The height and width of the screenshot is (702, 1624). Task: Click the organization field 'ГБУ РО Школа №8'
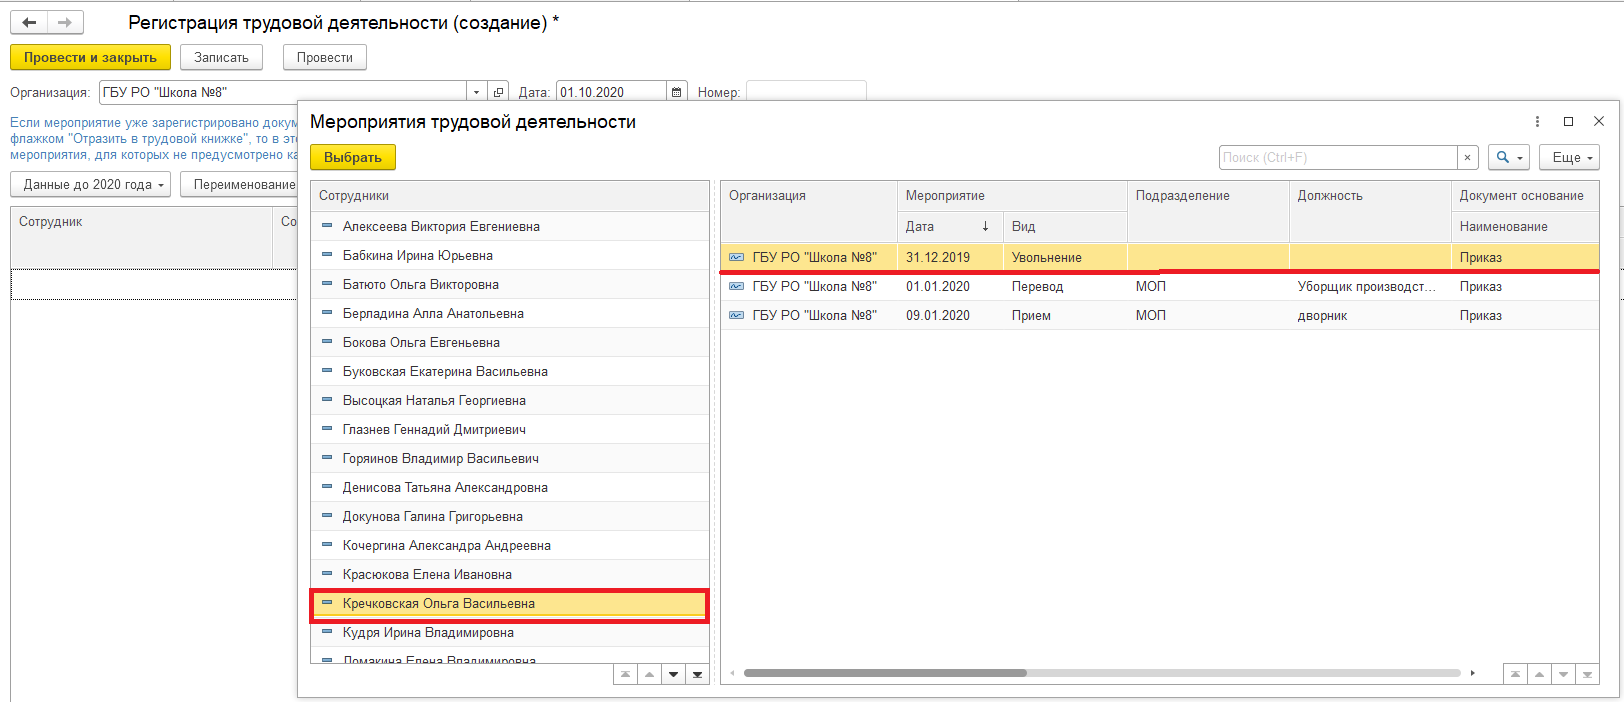click(x=283, y=92)
